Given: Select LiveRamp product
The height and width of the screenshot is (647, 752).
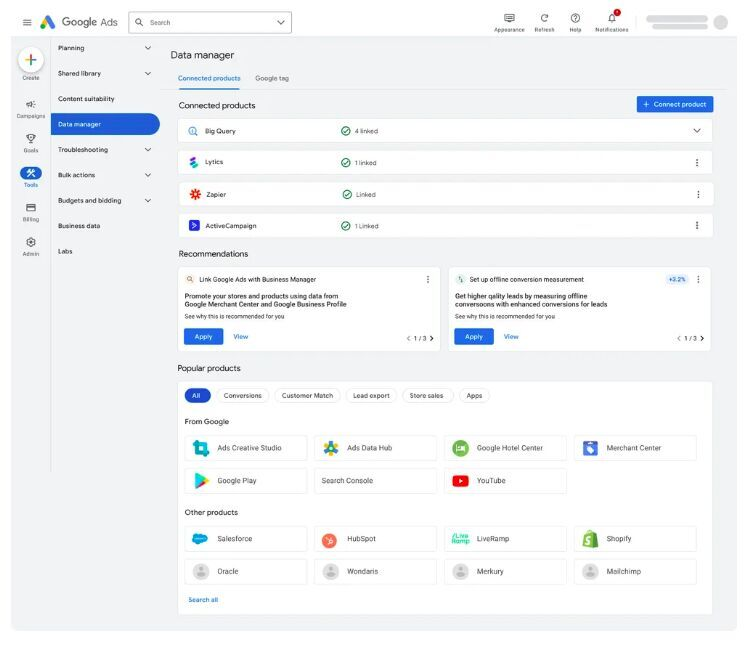Looking at the screenshot, I should click(505, 539).
